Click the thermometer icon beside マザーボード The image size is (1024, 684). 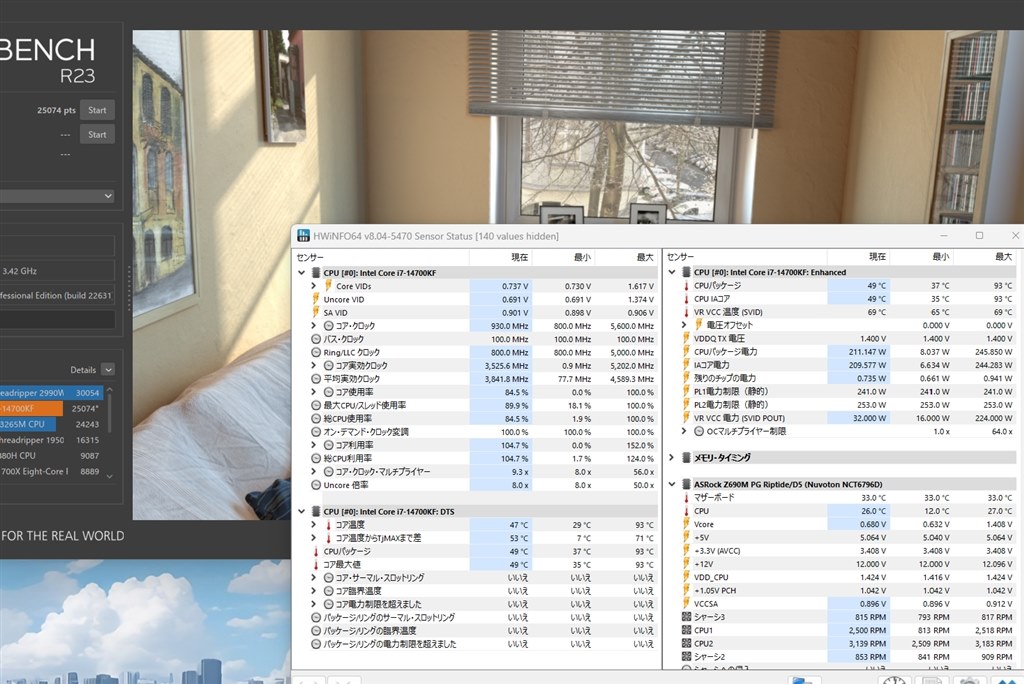click(686, 497)
